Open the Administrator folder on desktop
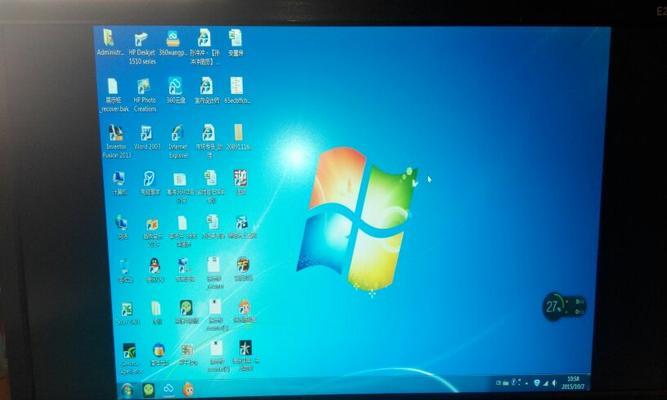The width and height of the screenshot is (667, 400). [109, 43]
